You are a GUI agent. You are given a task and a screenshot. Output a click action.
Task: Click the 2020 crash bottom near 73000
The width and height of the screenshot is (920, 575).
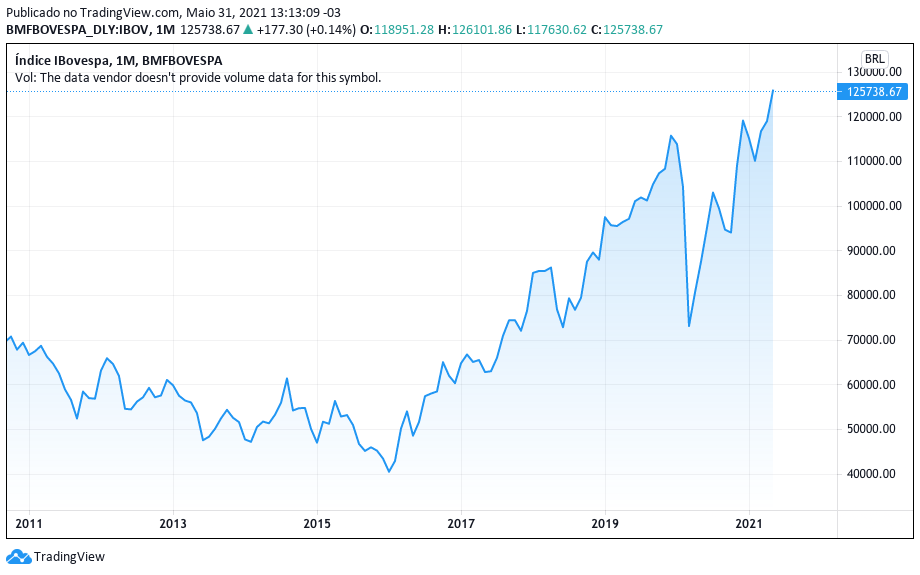pyautogui.click(x=689, y=326)
